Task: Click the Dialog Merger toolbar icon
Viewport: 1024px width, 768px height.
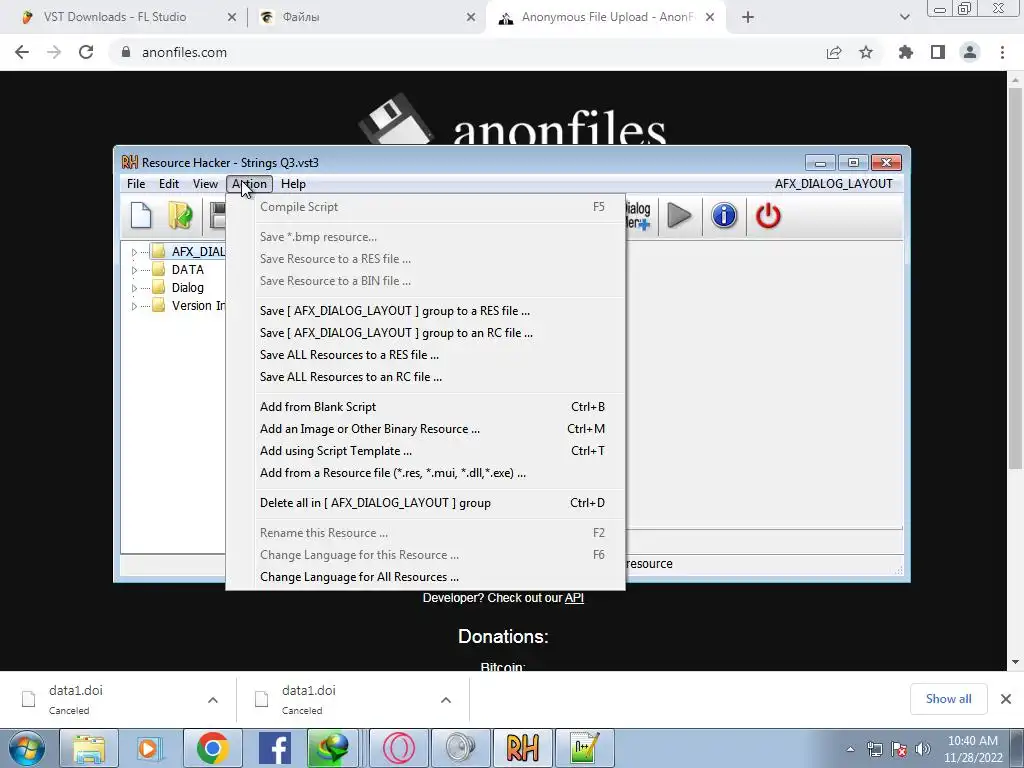Action: tap(638, 216)
